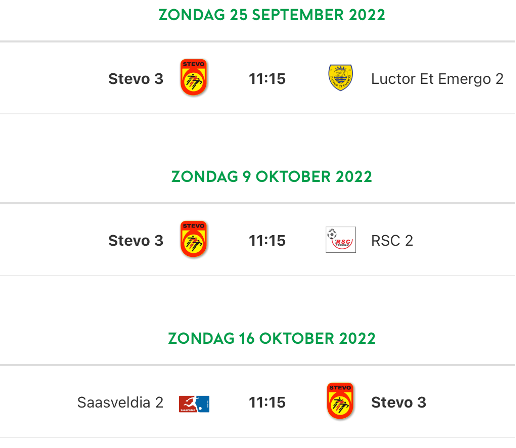Select Stevo 3 in the 9 October fixture

tap(136, 241)
